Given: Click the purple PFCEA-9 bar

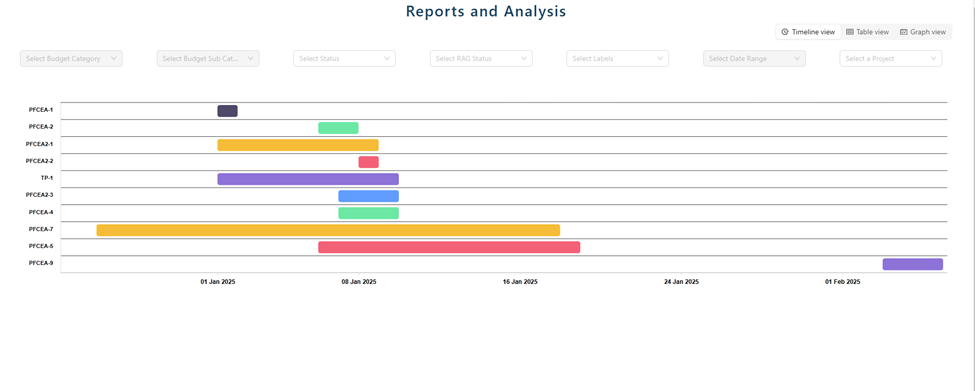Looking at the screenshot, I should tap(913, 264).
